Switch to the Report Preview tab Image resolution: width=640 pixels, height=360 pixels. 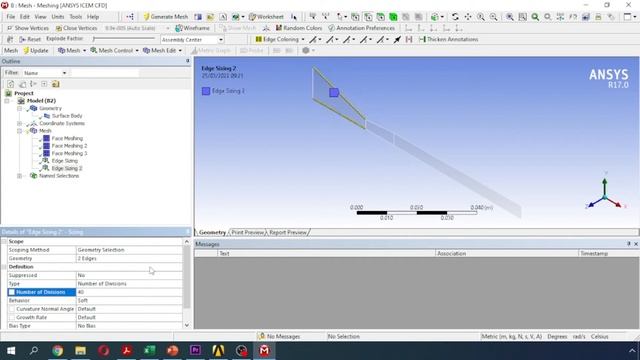point(288,232)
